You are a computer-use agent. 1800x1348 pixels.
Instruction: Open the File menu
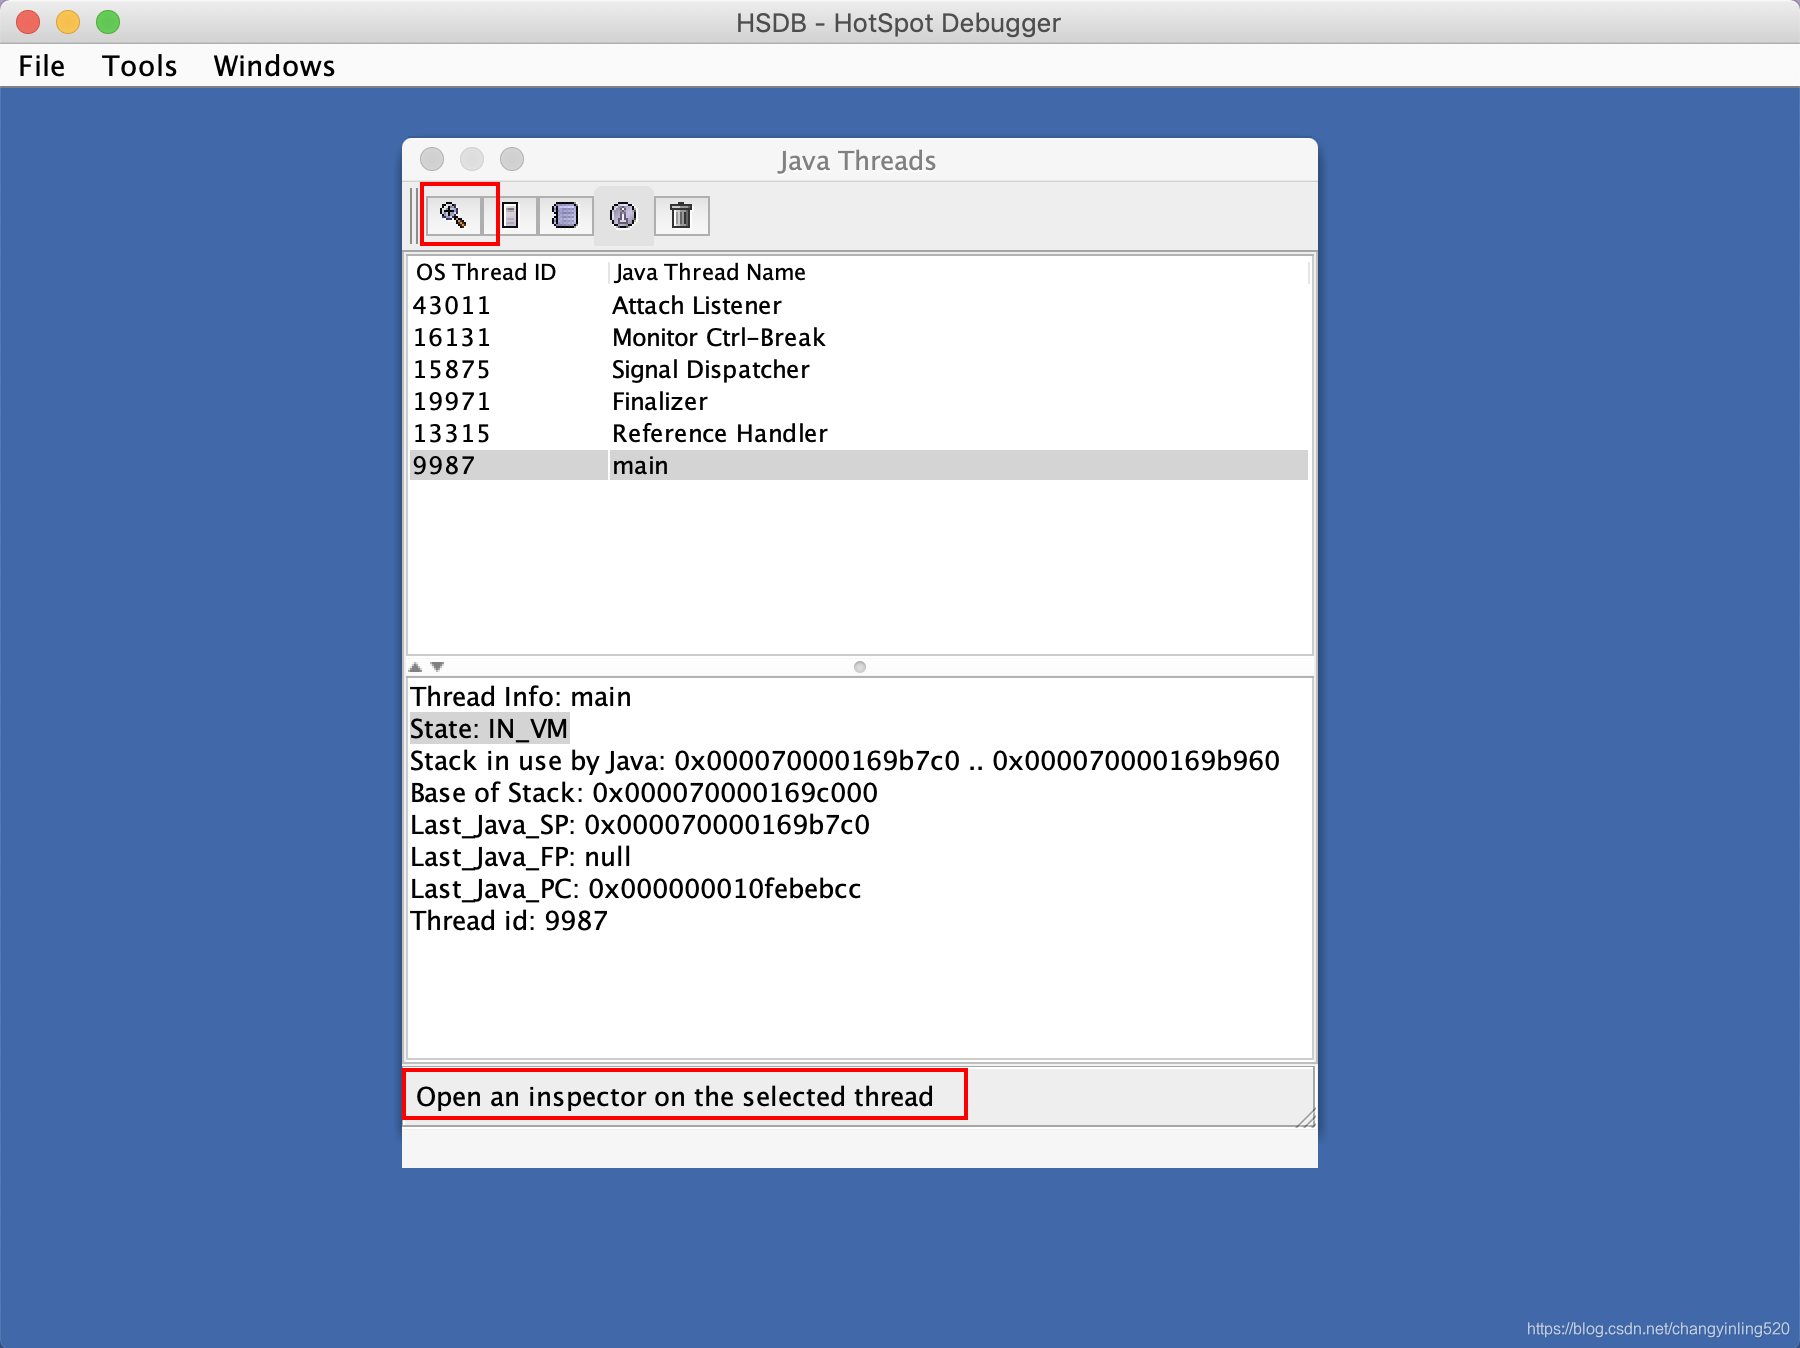42,66
